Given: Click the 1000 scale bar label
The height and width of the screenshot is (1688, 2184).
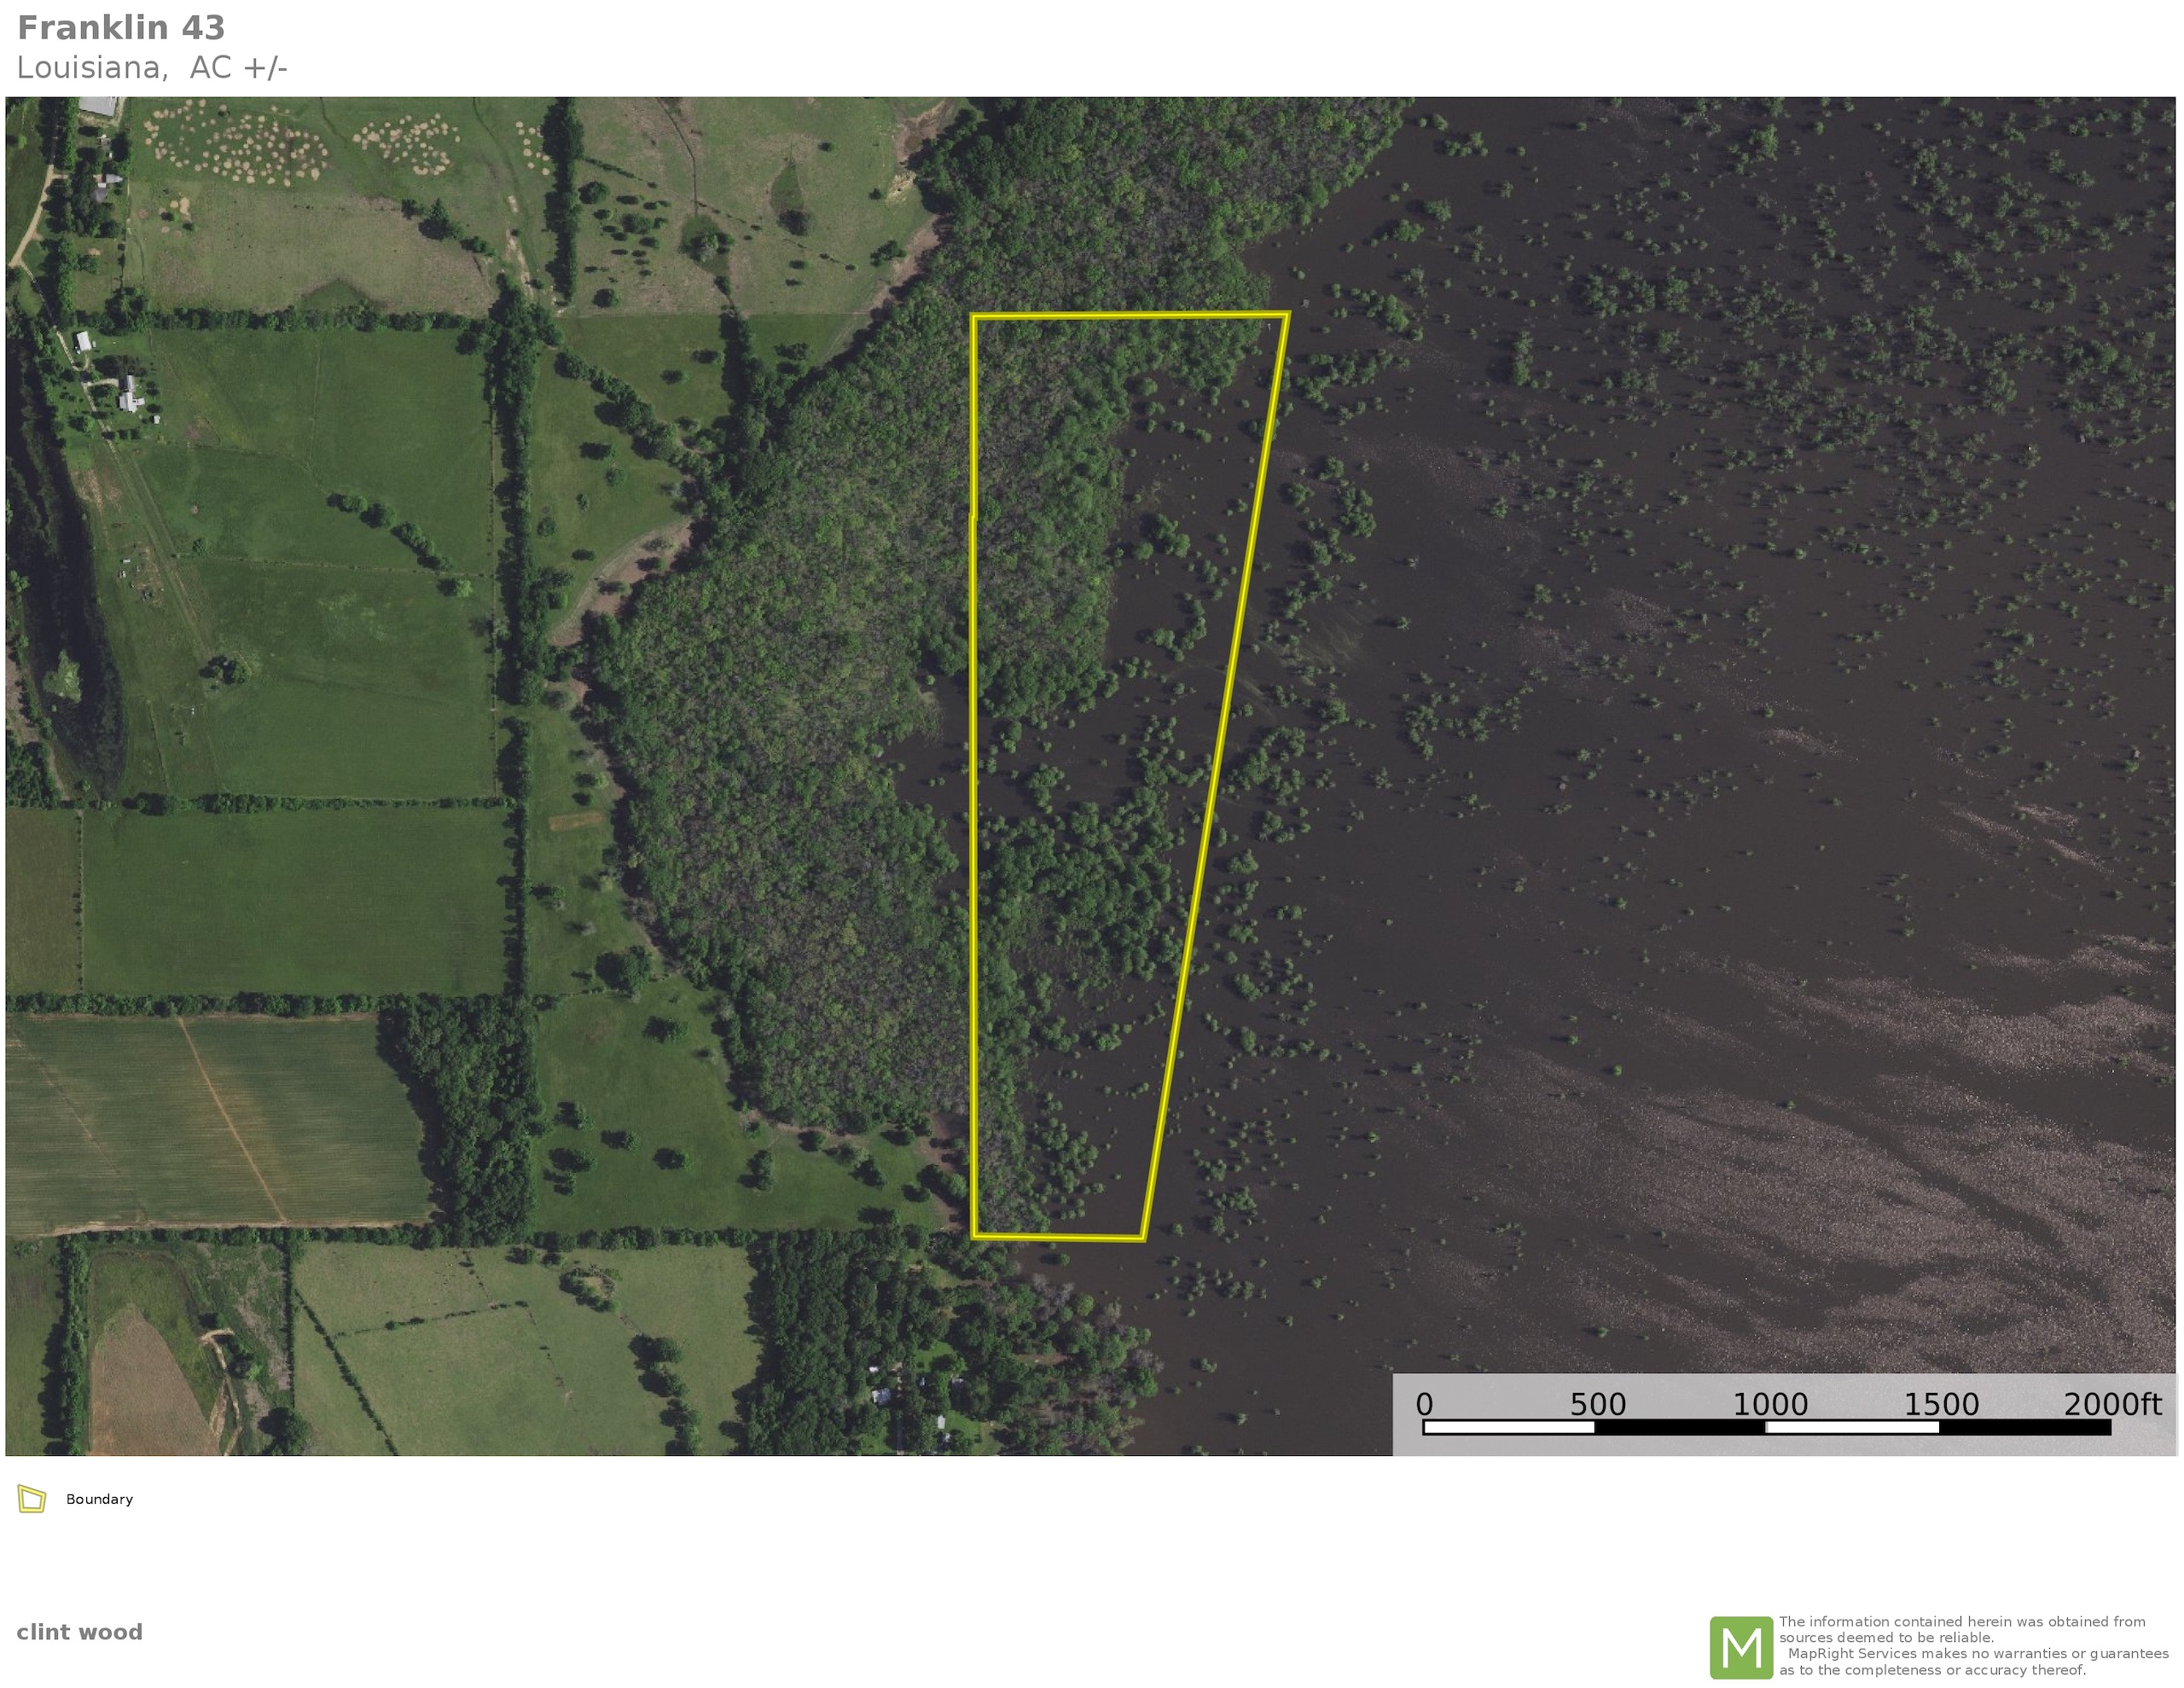Looking at the screenshot, I should (1769, 1404).
